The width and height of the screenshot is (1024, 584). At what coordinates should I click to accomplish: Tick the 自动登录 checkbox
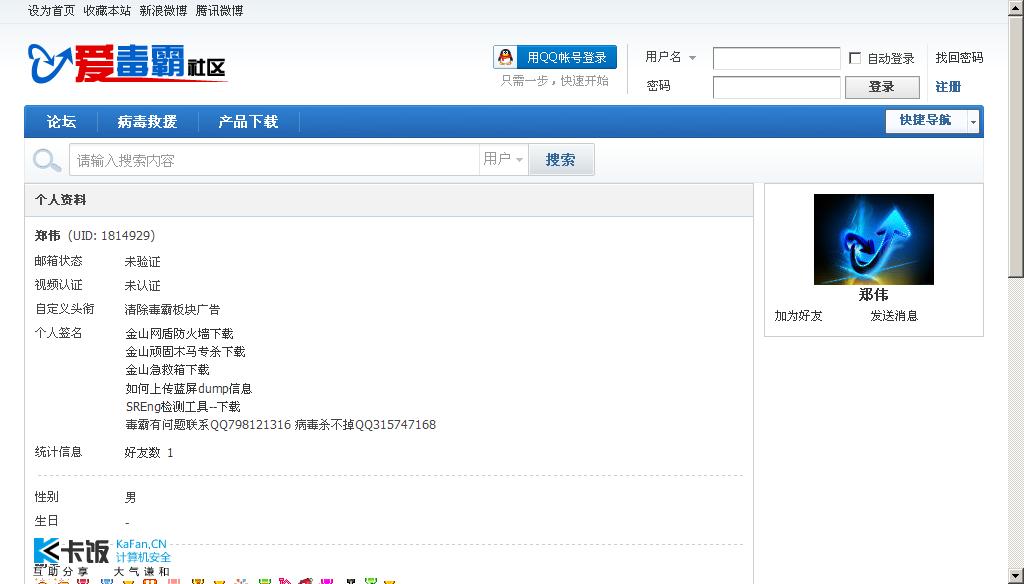click(854, 58)
